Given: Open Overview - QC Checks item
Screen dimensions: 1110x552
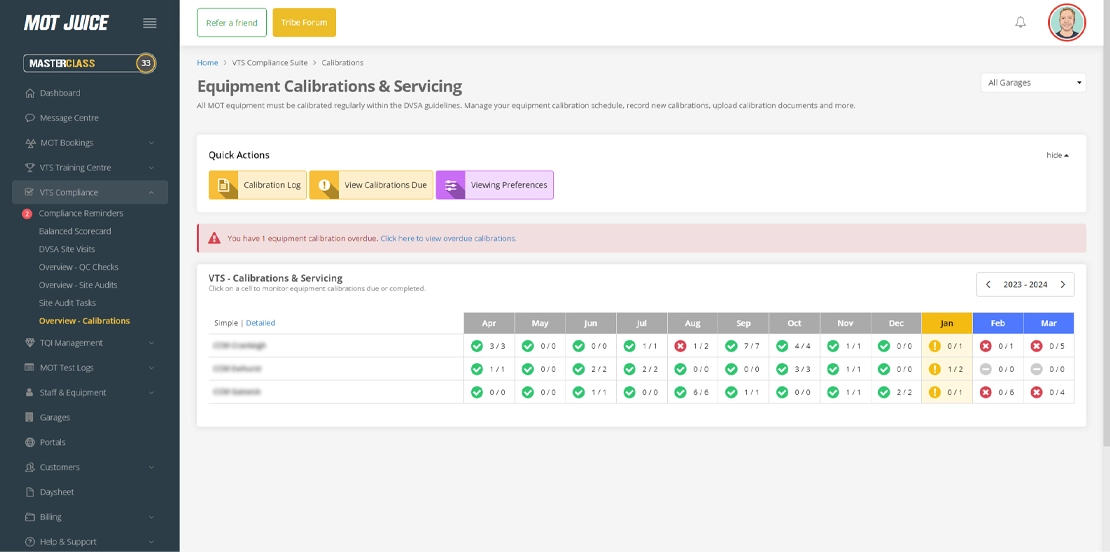Looking at the screenshot, I should click(x=79, y=267).
